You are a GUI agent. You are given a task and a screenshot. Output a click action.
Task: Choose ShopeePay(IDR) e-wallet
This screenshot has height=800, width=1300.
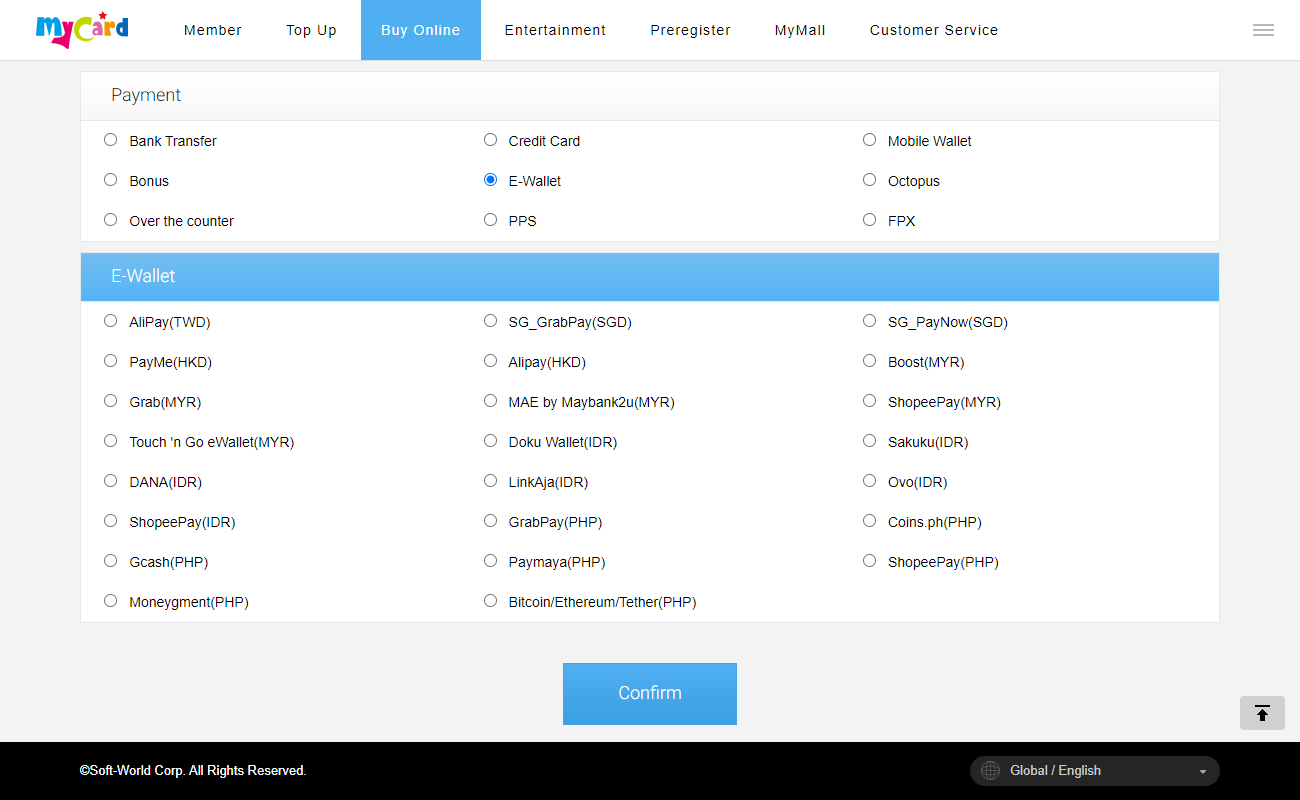pos(111,521)
